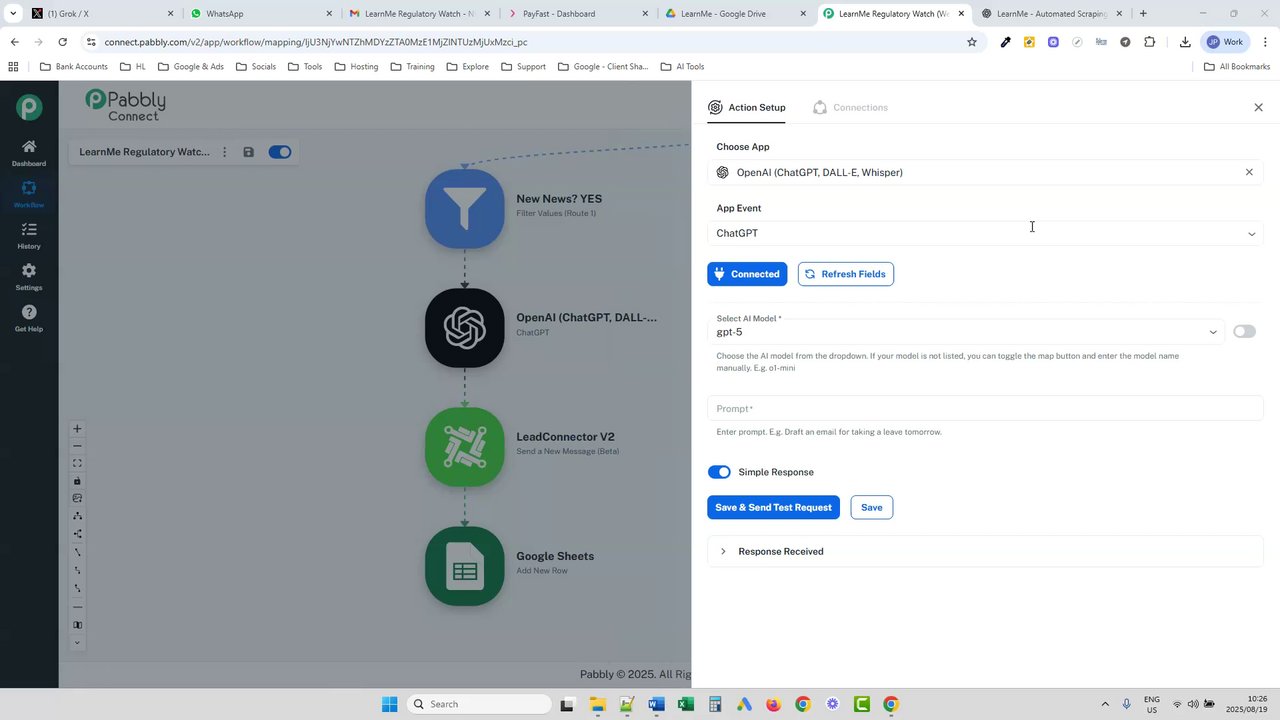Click Save & Send Test Request
1280x720 pixels.
coord(773,507)
